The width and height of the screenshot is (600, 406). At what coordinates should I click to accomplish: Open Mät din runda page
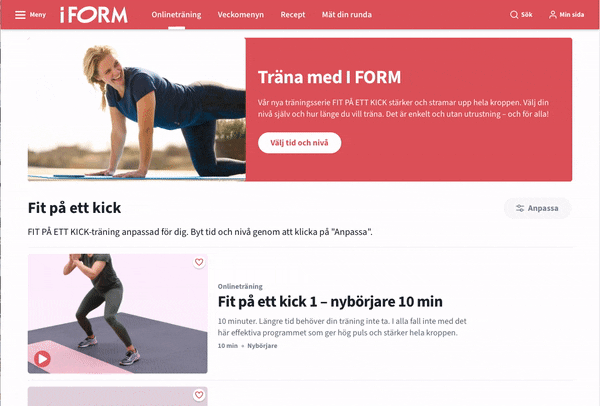tap(347, 15)
